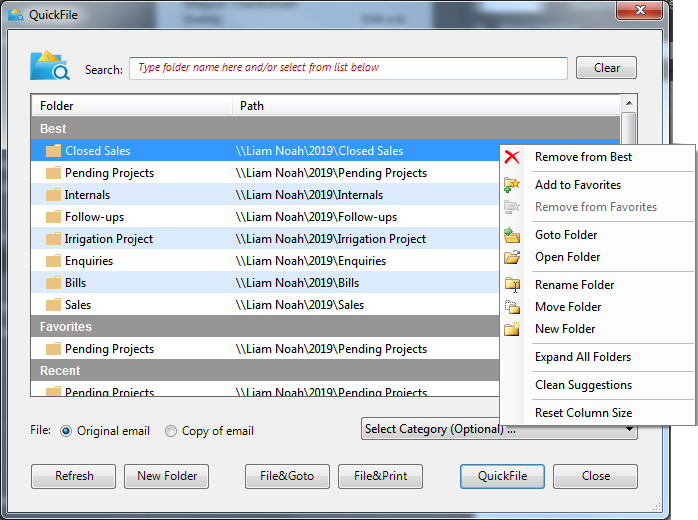Viewport: 698px width, 520px height.
Task: Click the Closed Sales folder icon
Action: click(53, 150)
